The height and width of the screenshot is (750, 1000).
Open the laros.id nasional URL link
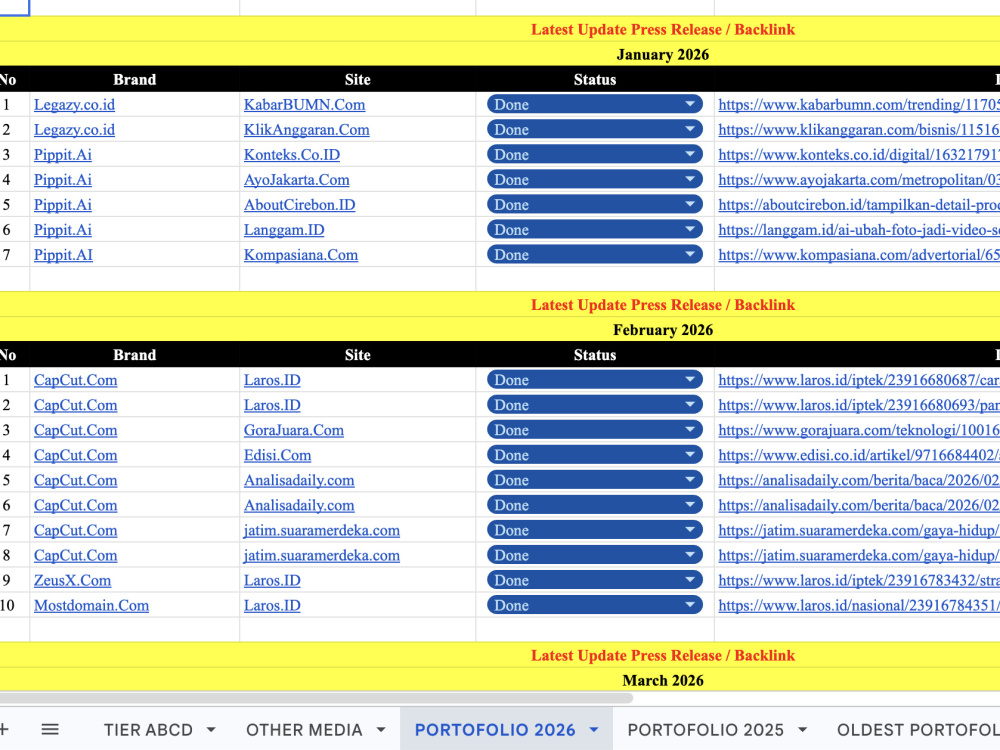[x=858, y=605]
